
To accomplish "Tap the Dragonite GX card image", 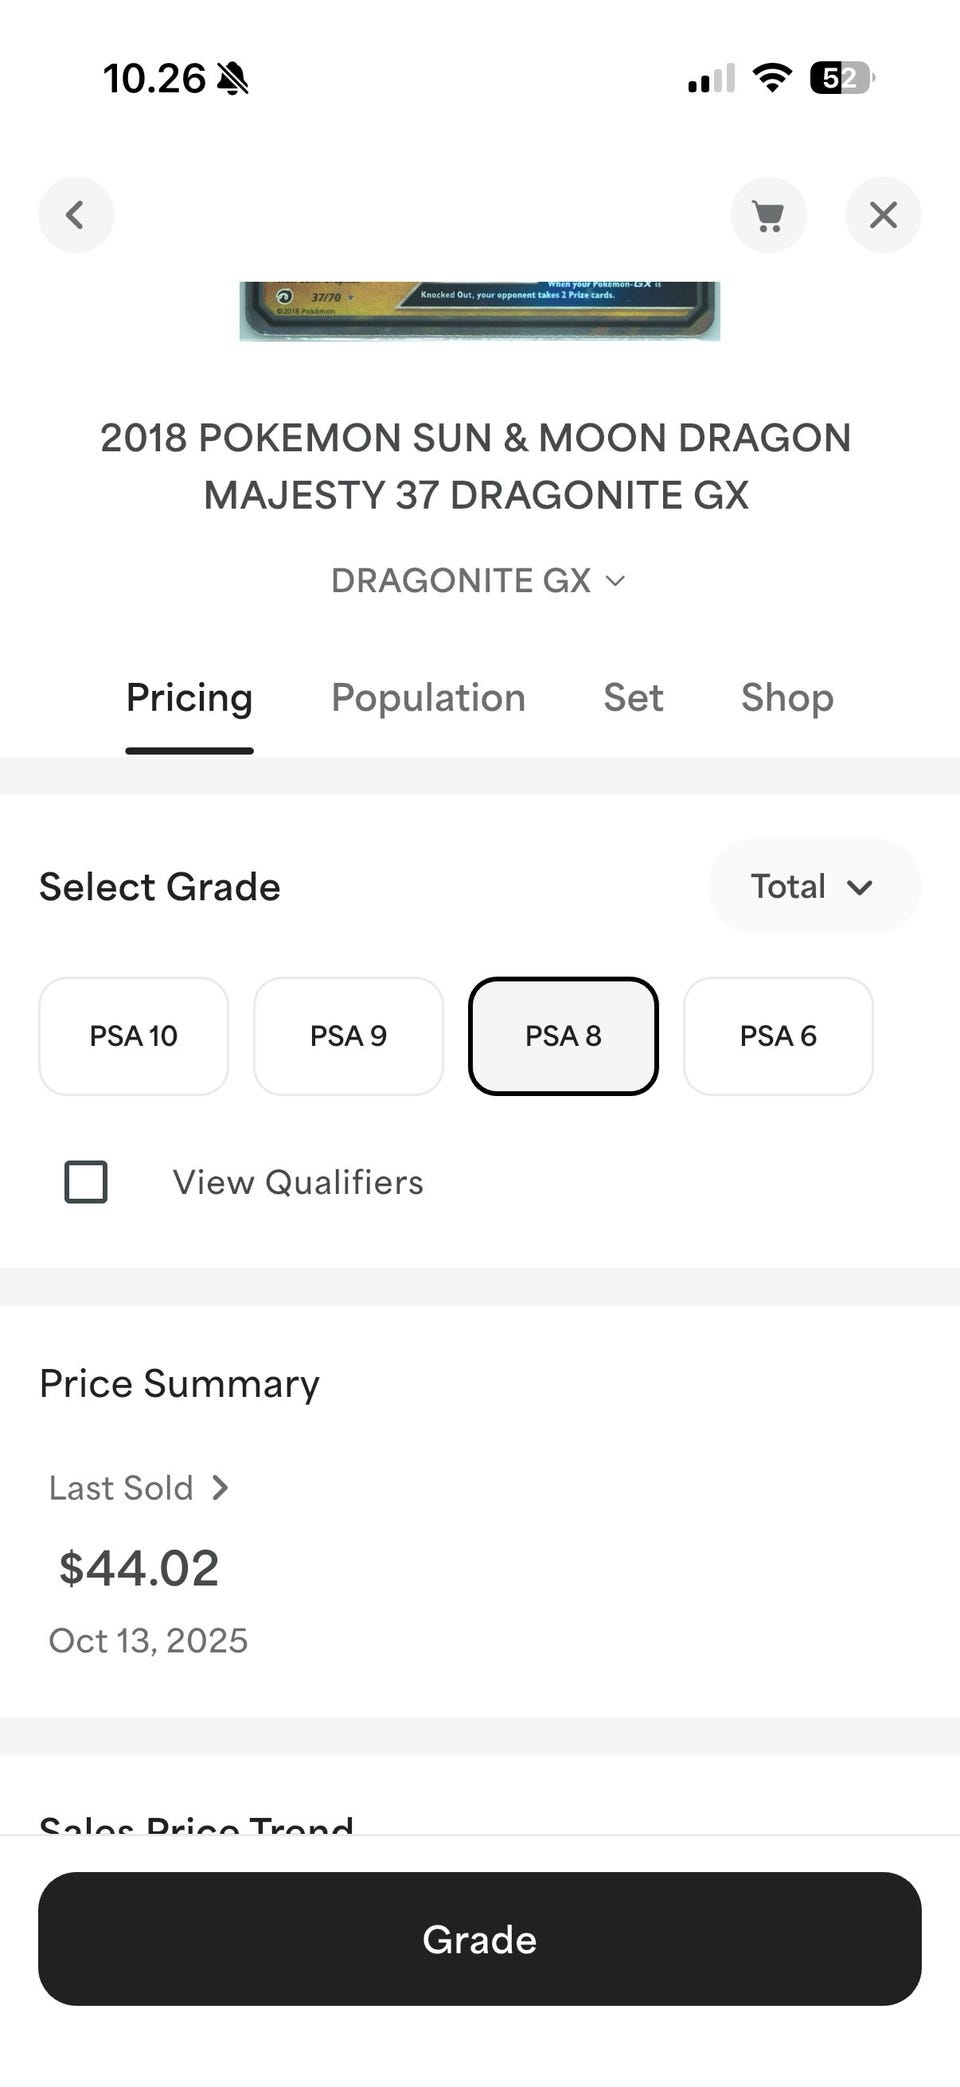I will pos(479,311).
